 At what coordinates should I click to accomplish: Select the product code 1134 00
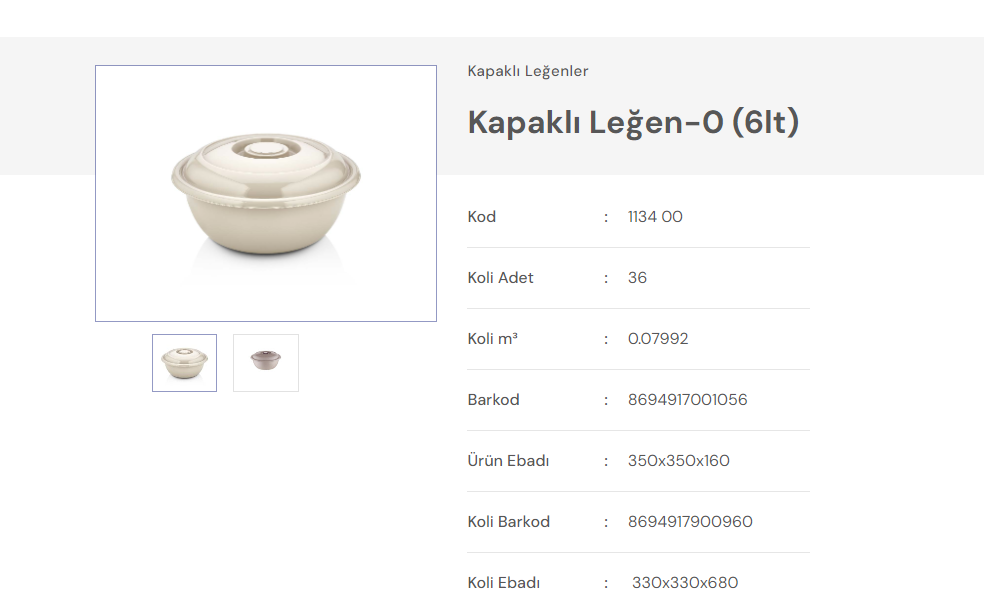tap(655, 217)
